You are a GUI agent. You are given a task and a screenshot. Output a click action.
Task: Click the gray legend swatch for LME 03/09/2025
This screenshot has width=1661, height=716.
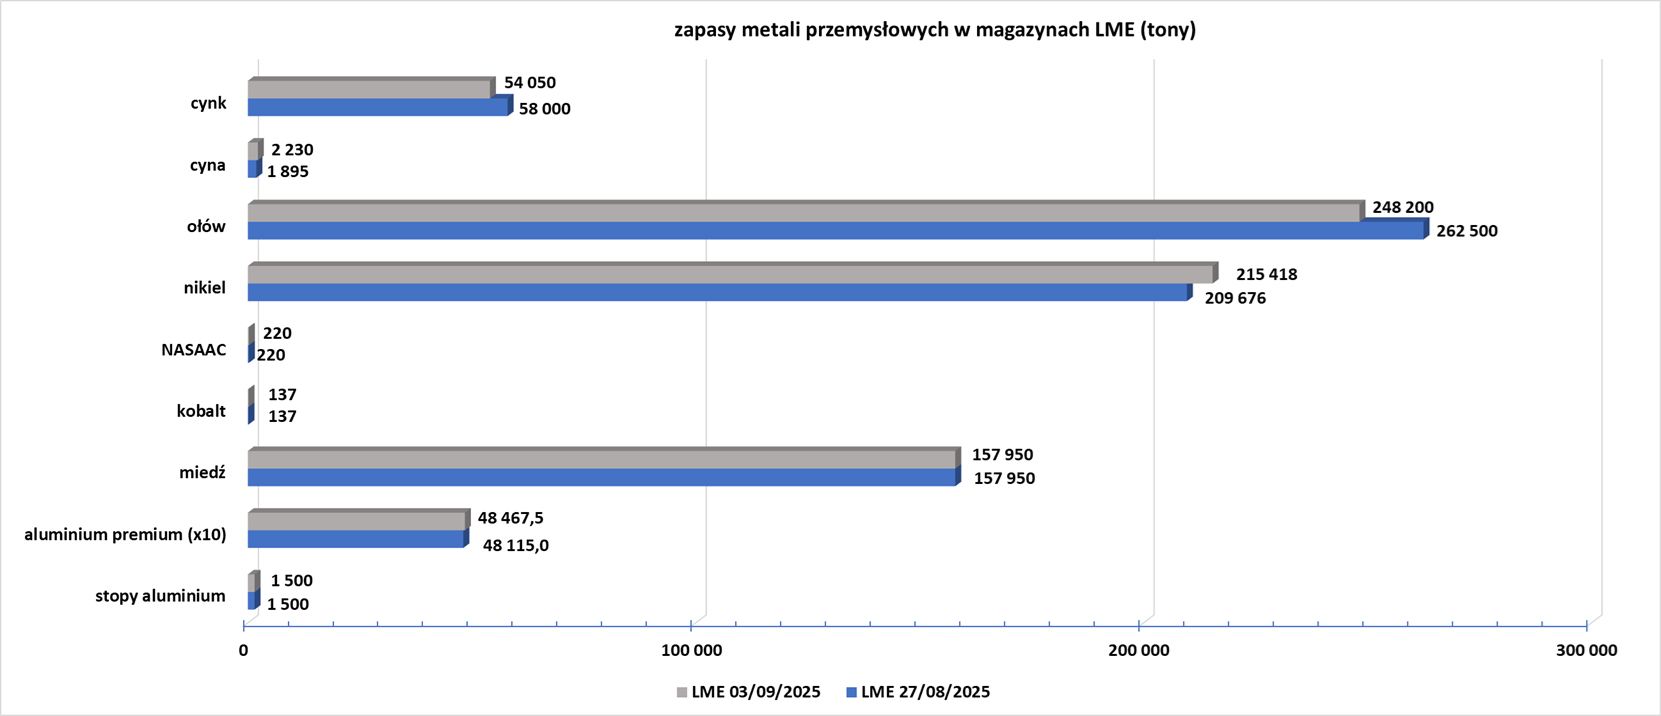click(x=682, y=692)
